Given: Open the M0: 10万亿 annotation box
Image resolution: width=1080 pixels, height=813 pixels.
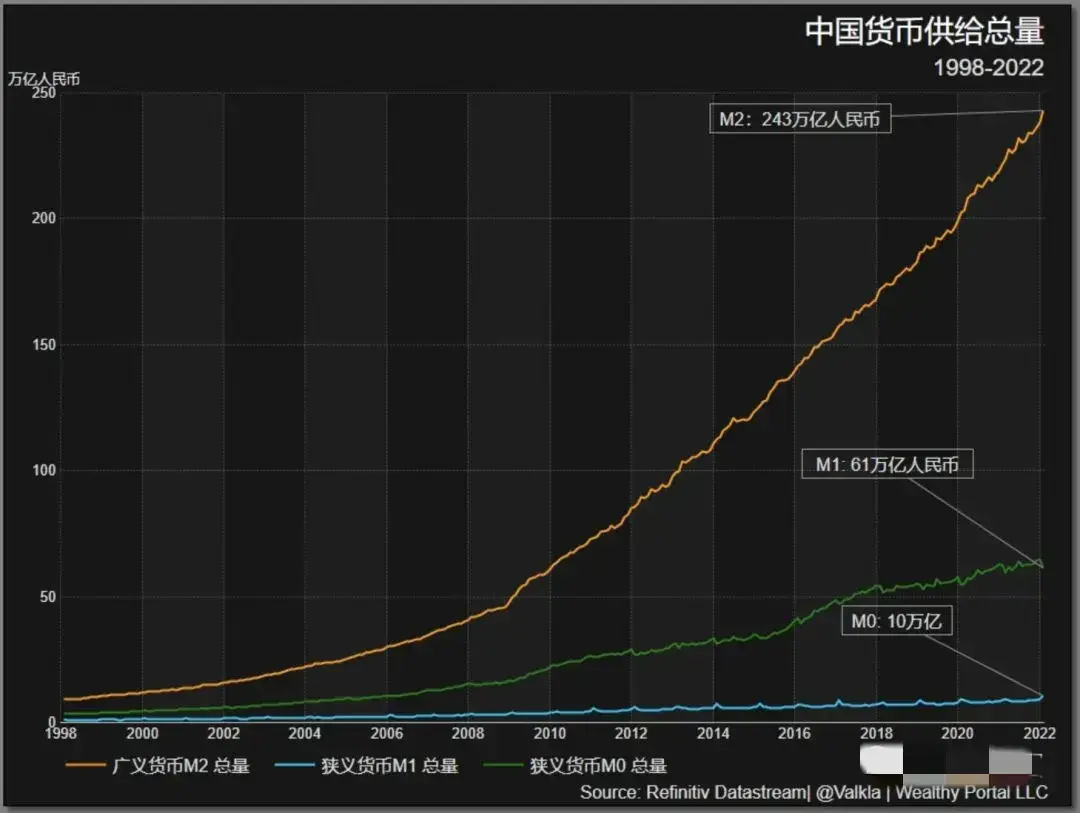Looking at the screenshot, I should [x=895, y=621].
